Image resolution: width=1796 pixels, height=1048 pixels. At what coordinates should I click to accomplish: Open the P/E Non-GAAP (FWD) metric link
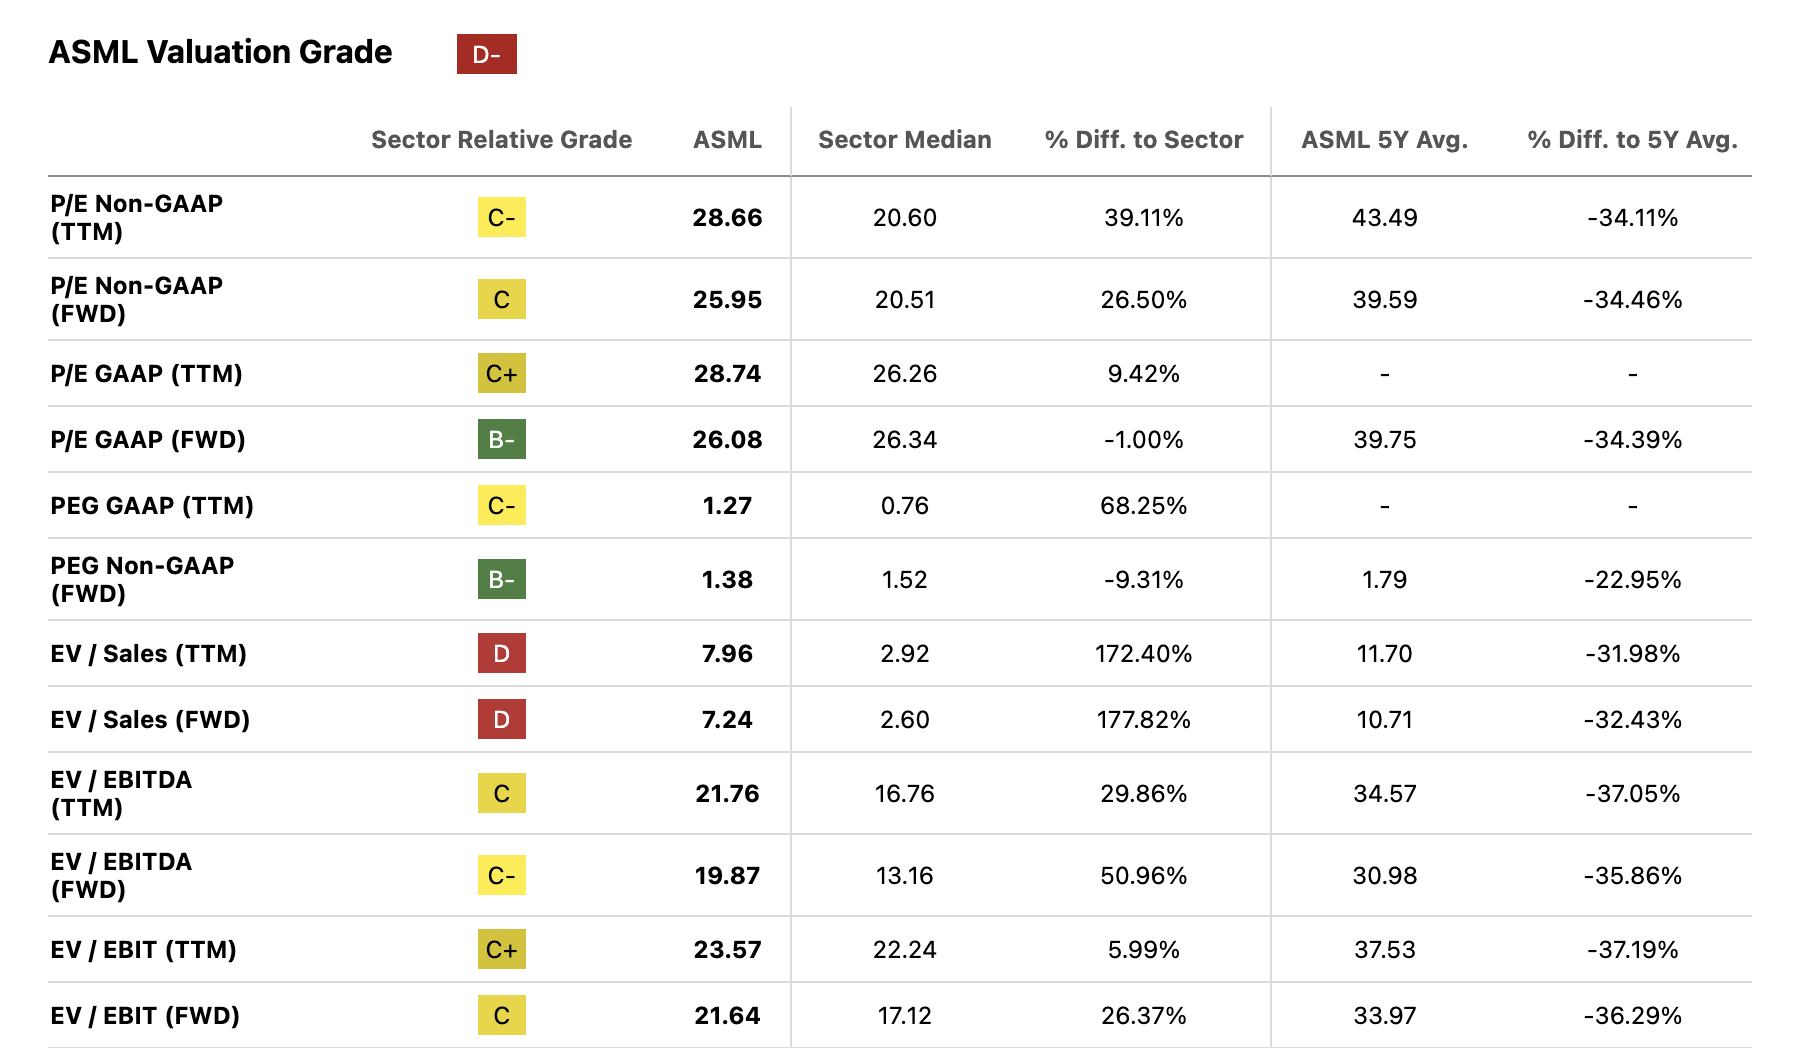(x=137, y=299)
